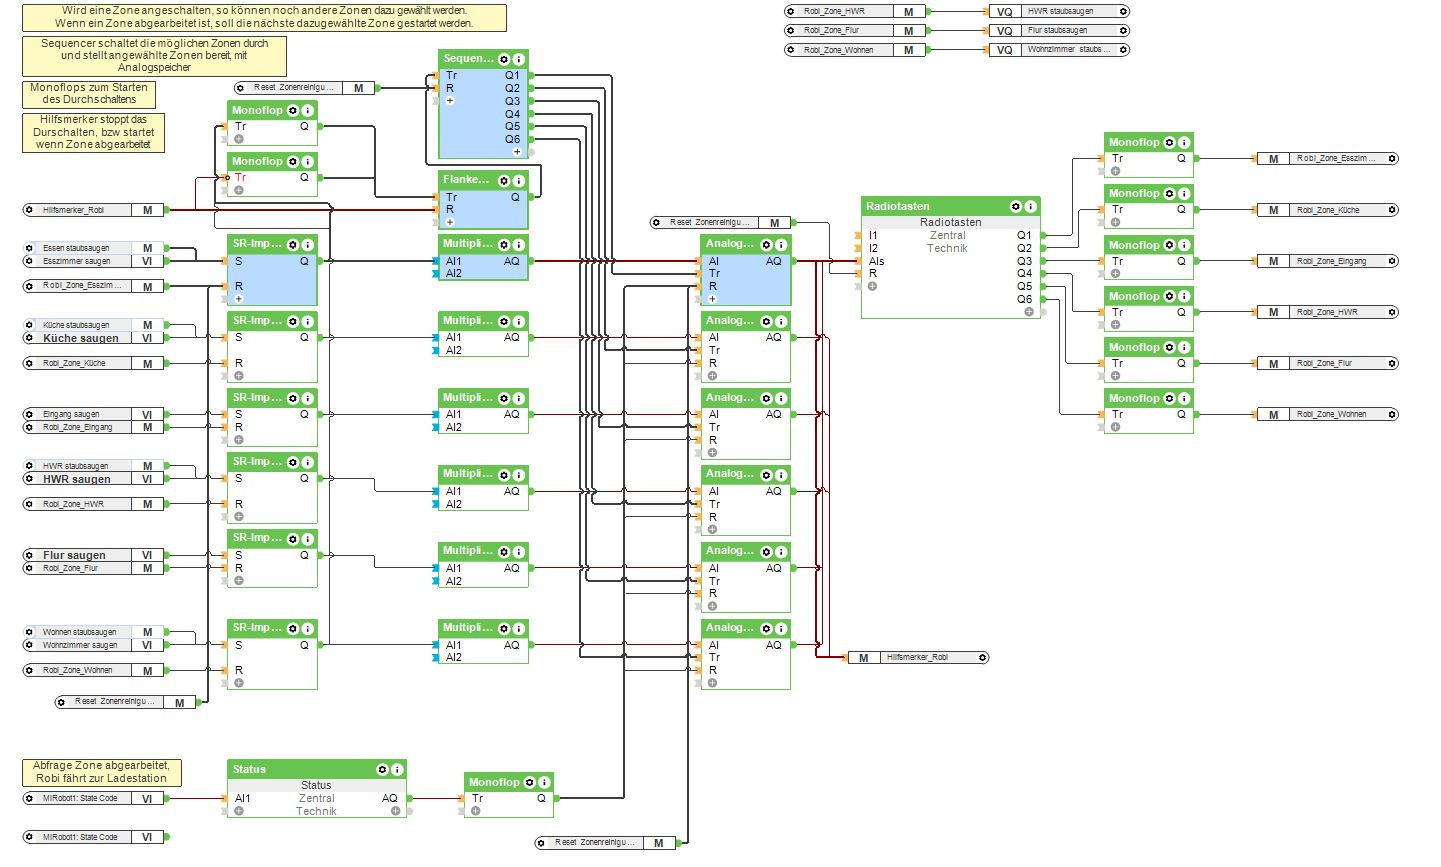Add an output below Q6 on Sequencer
The height and width of the screenshot is (867, 1441).
click(x=517, y=152)
